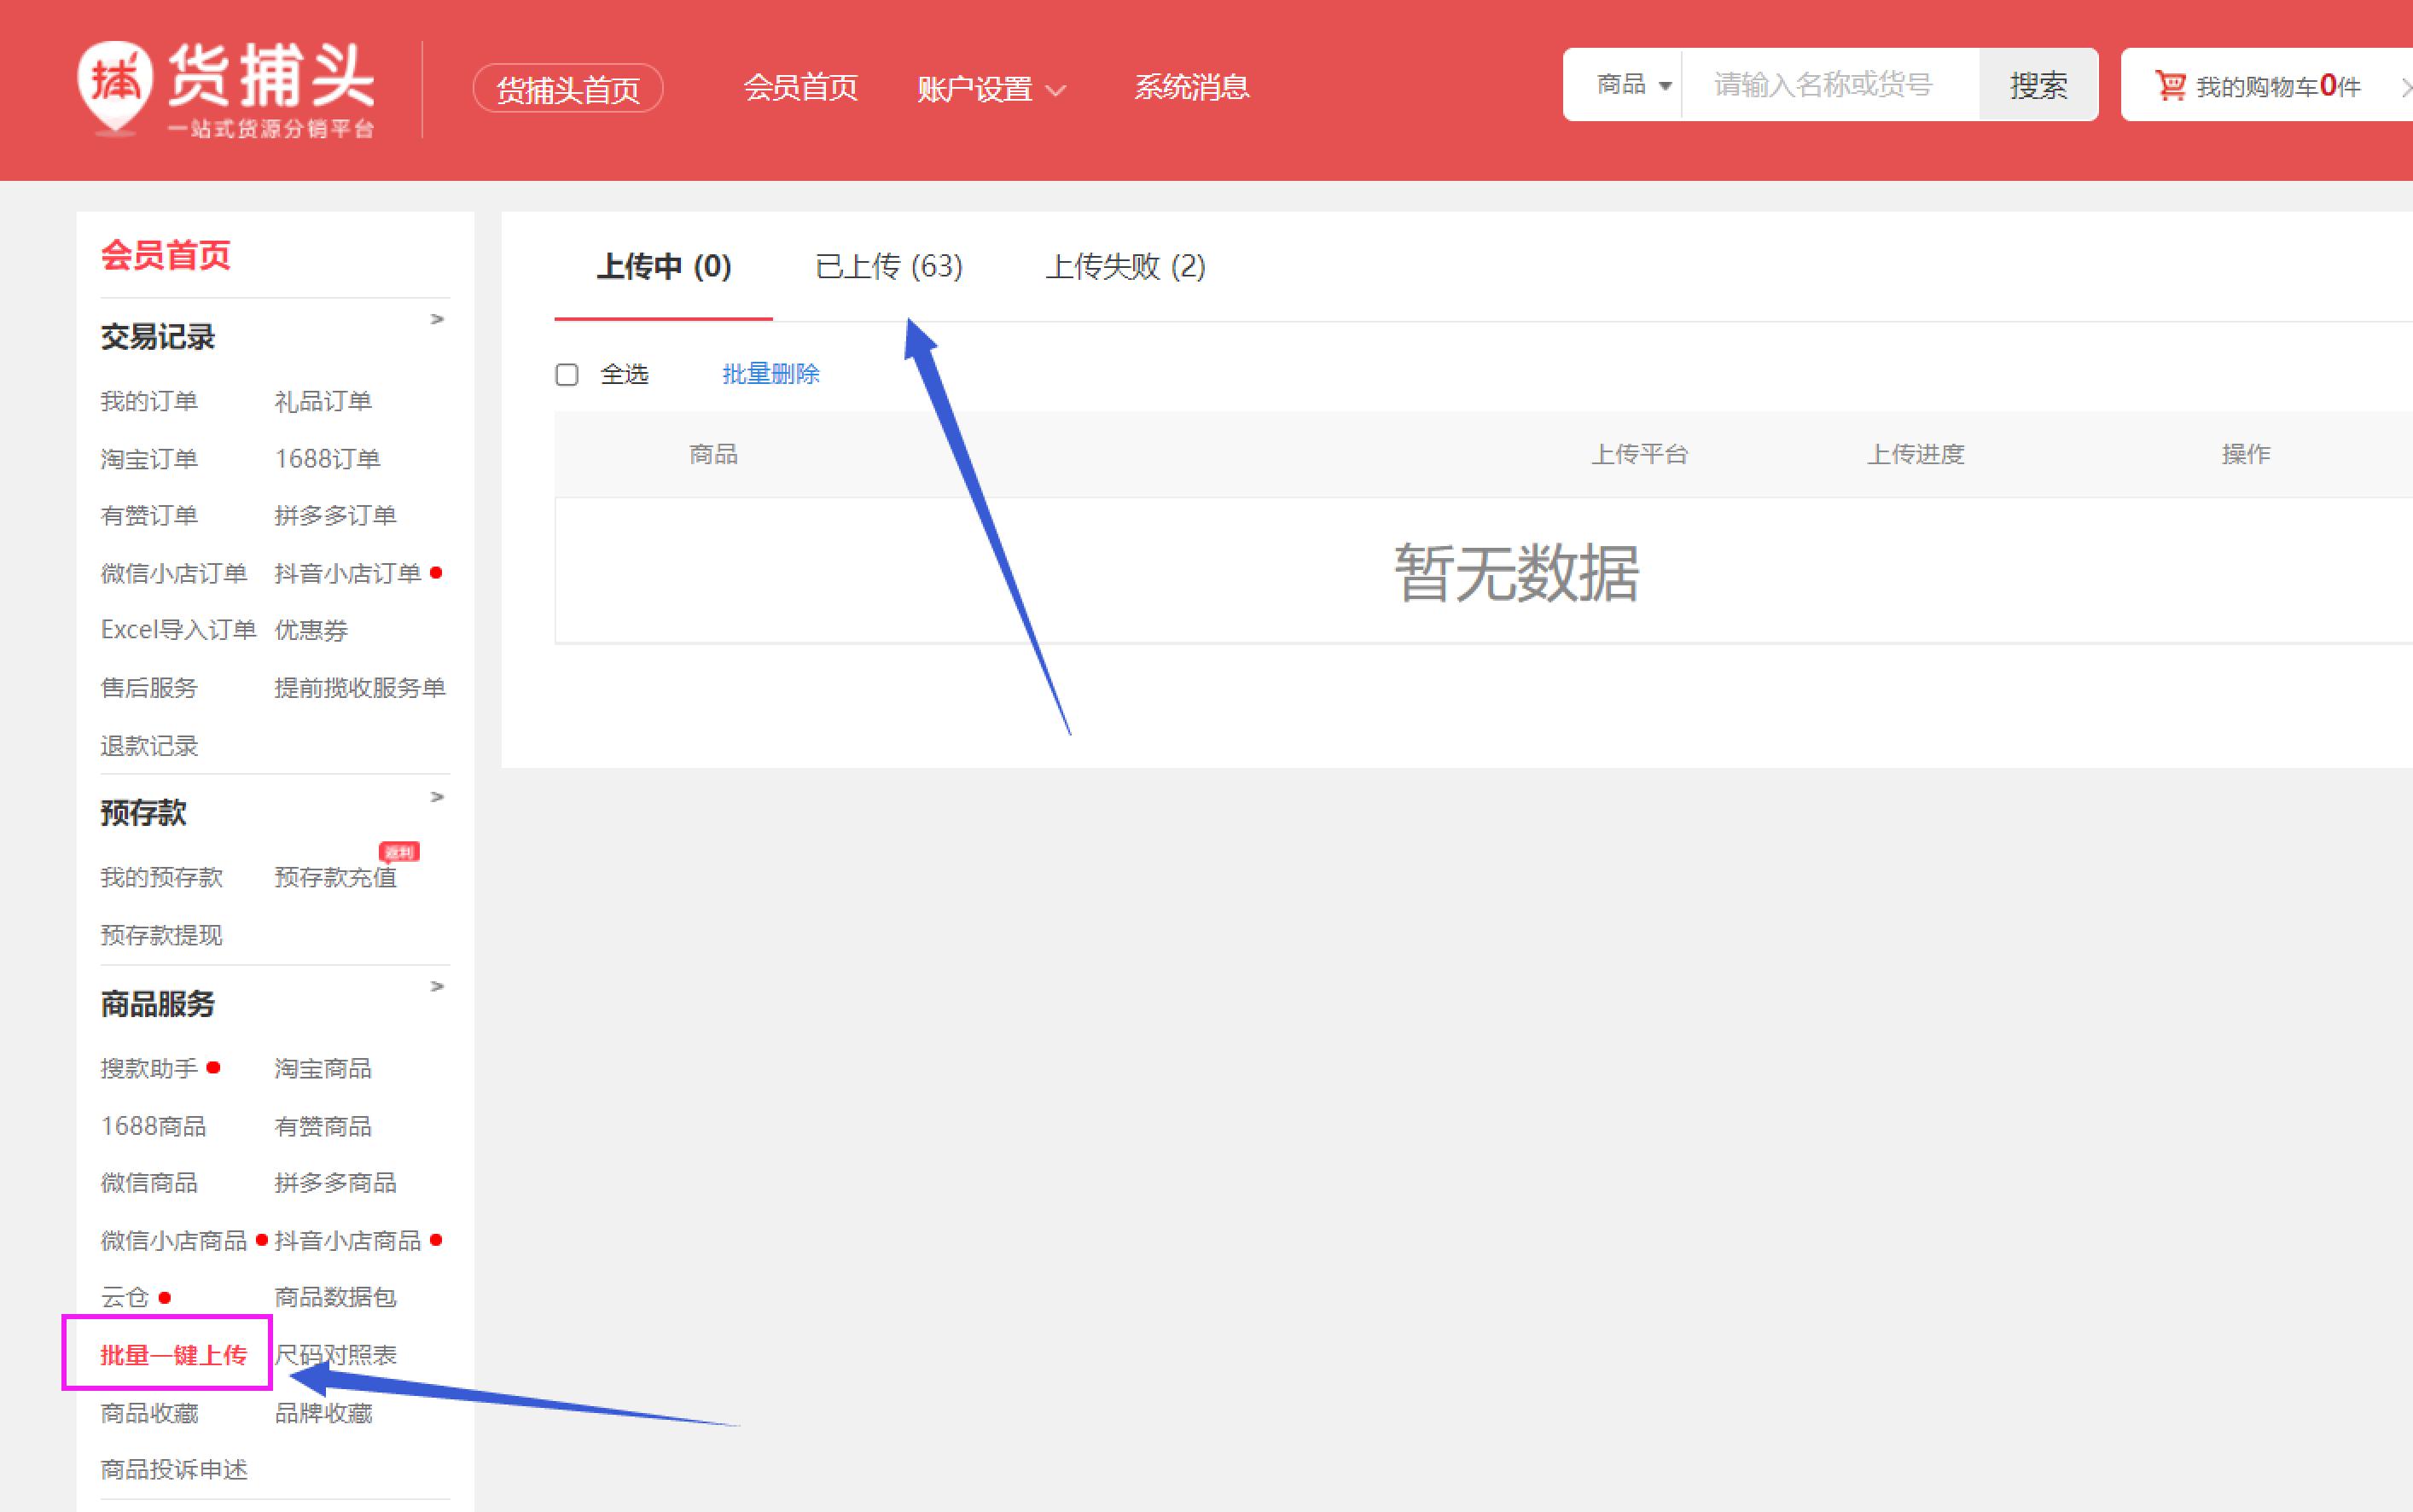
Task: Click the 搜索 button
Action: [x=2038, y=85]
